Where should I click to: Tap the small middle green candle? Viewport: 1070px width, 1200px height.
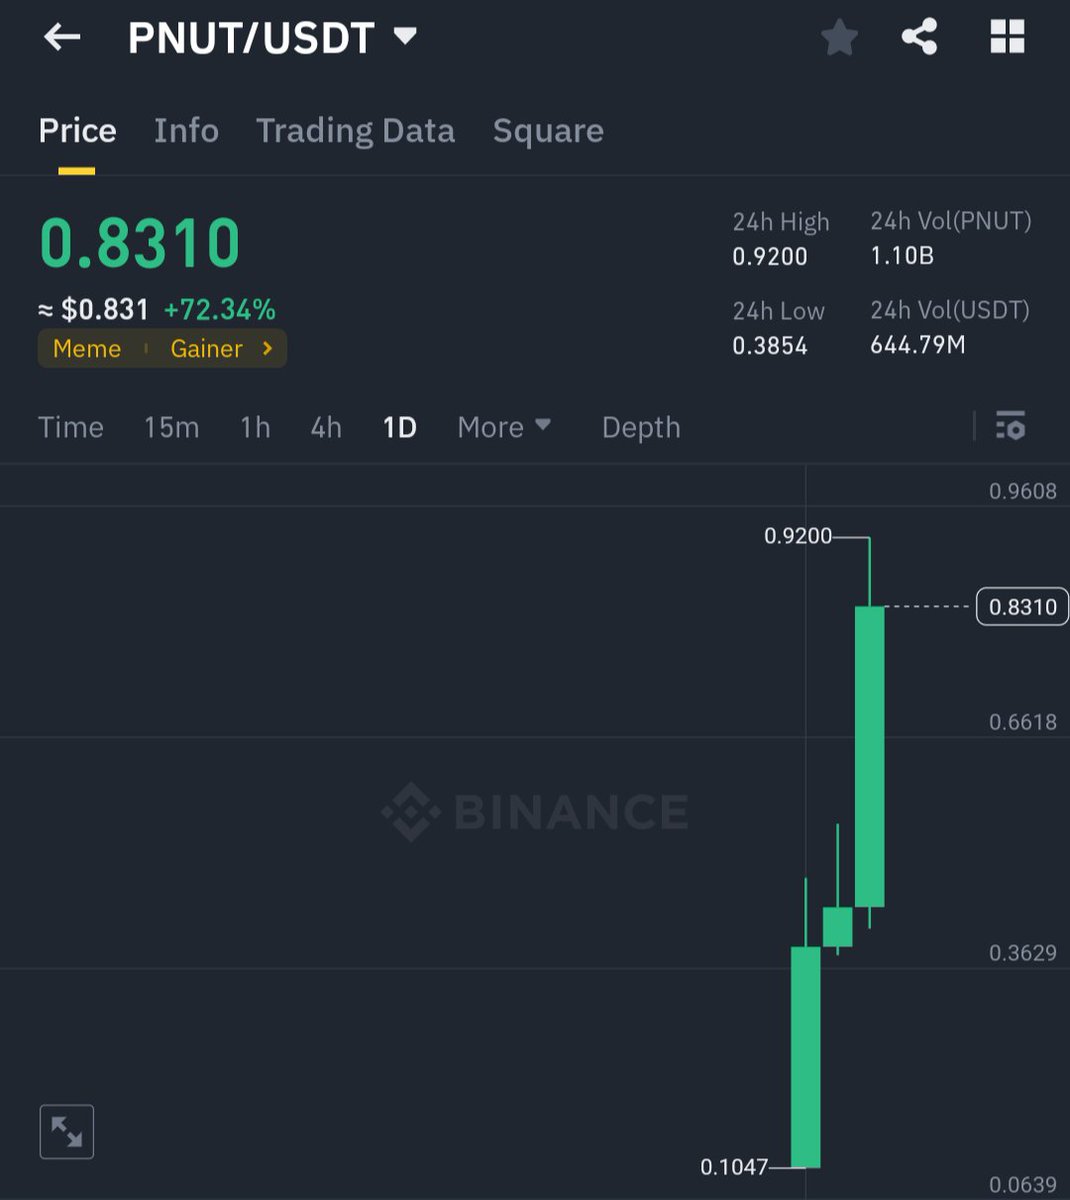[838, 927]
